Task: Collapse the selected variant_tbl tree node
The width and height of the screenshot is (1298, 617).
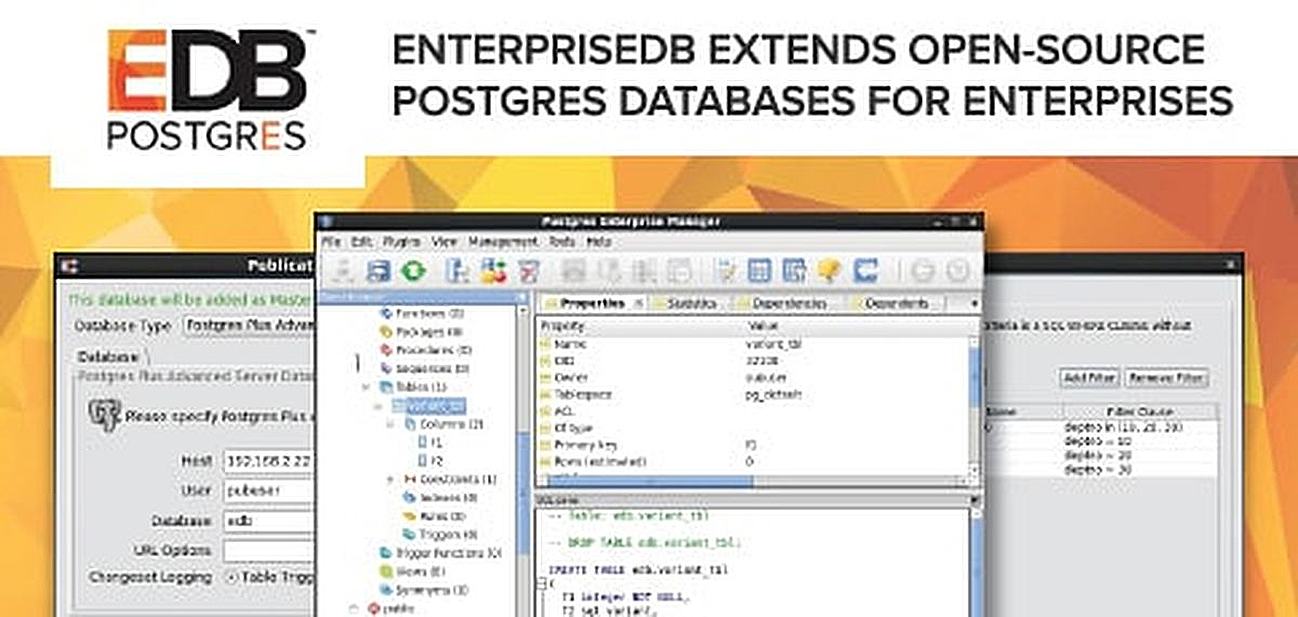Action: tap(377, 406)
